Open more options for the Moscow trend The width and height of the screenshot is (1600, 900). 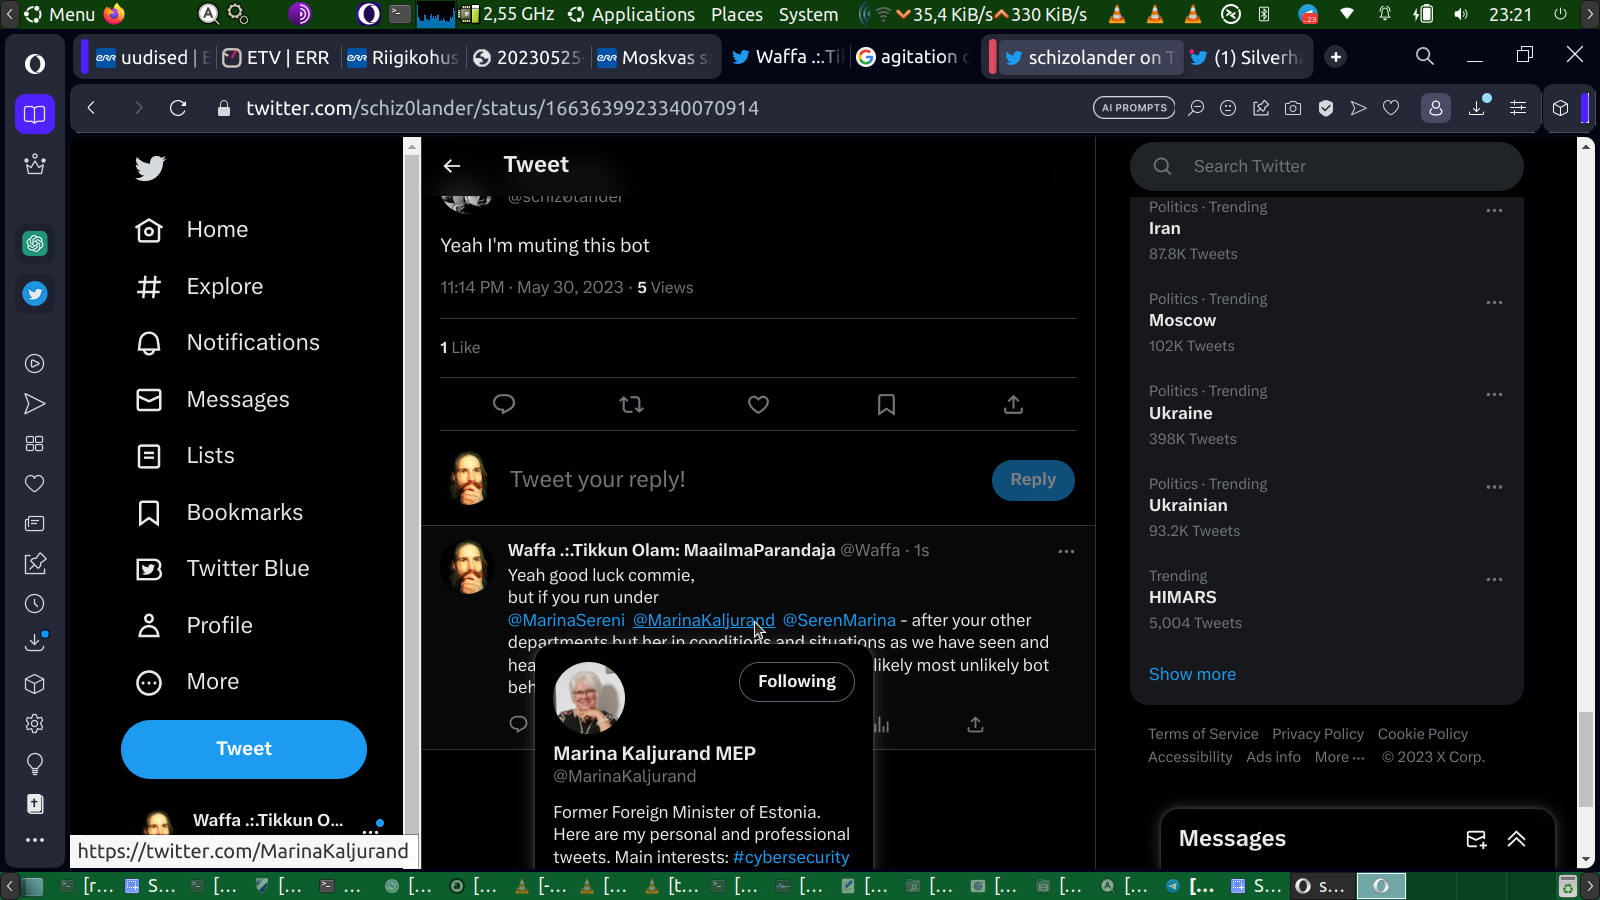tap(1494, 303)
